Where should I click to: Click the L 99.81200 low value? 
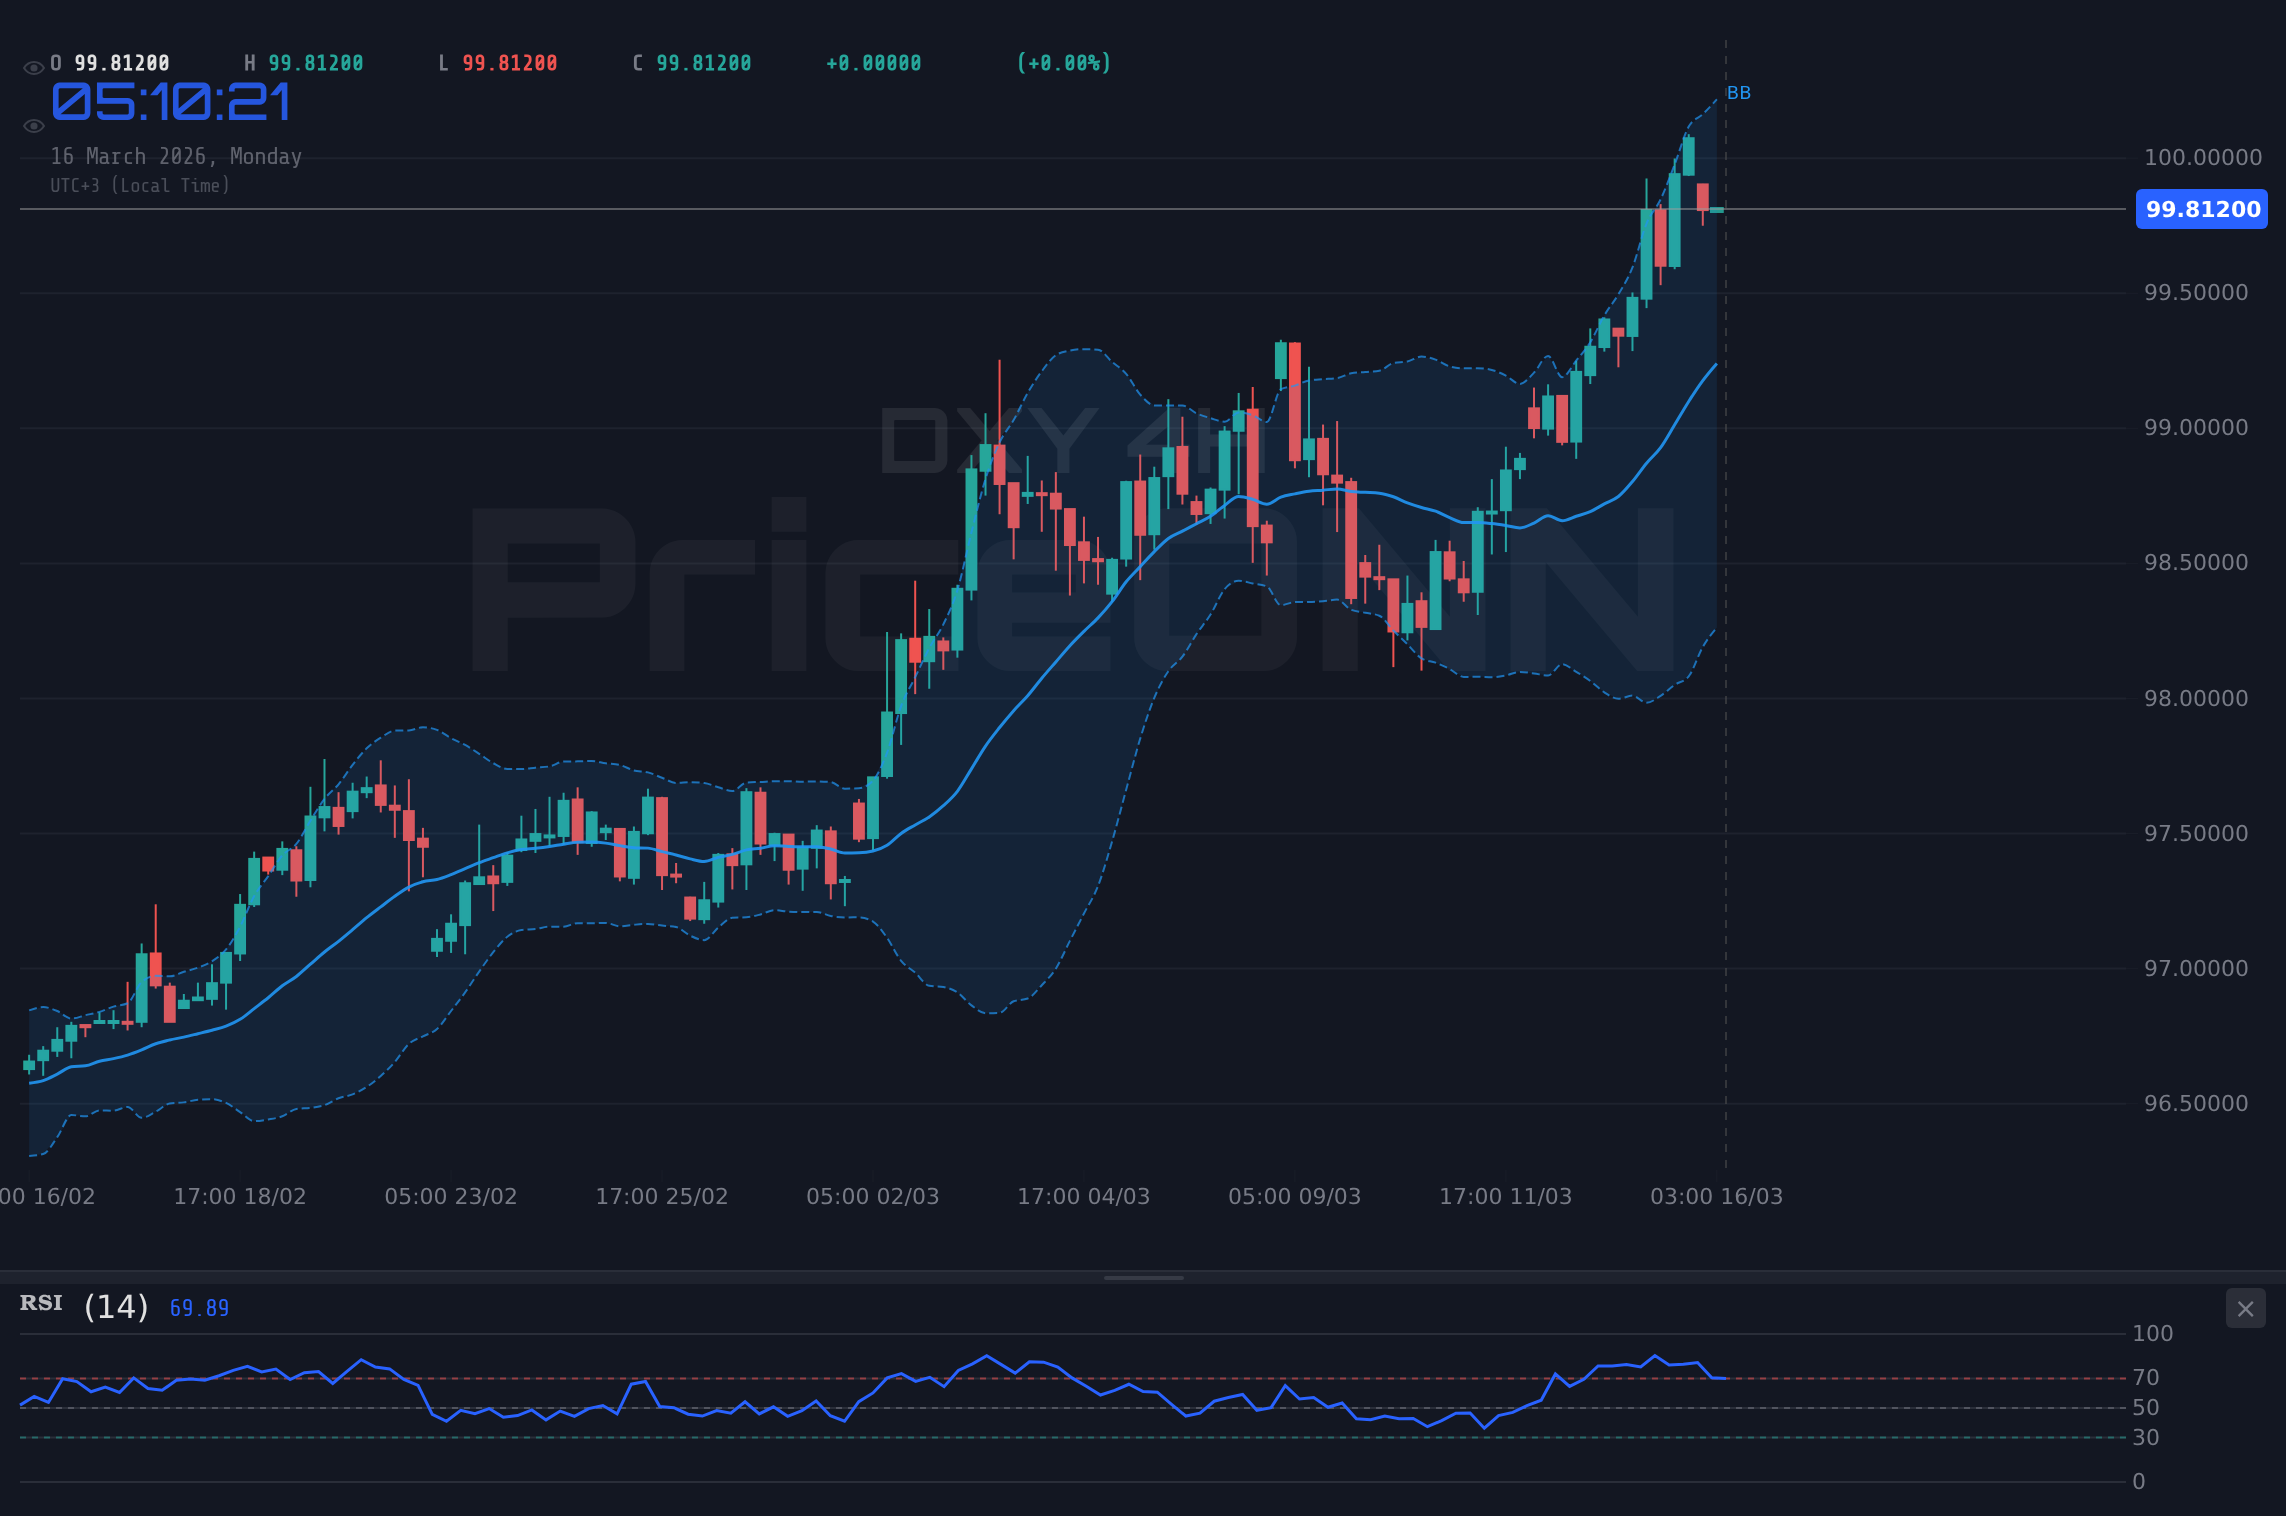pos(498,62)
